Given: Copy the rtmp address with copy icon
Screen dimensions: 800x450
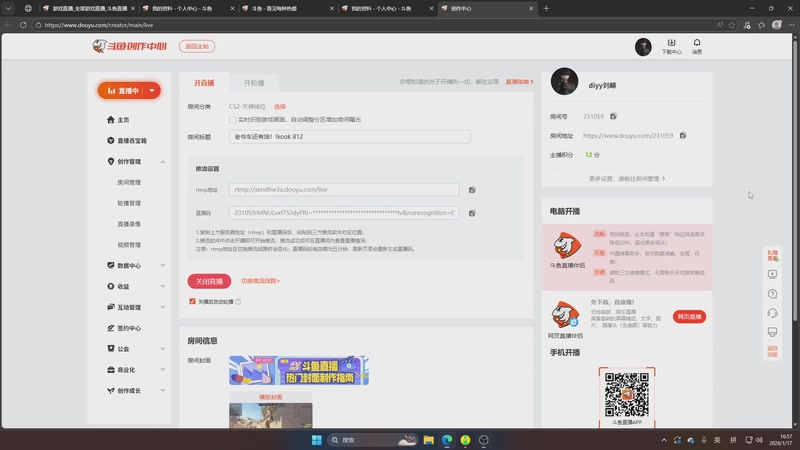Looking at the screenshot, I should point(472,190).
